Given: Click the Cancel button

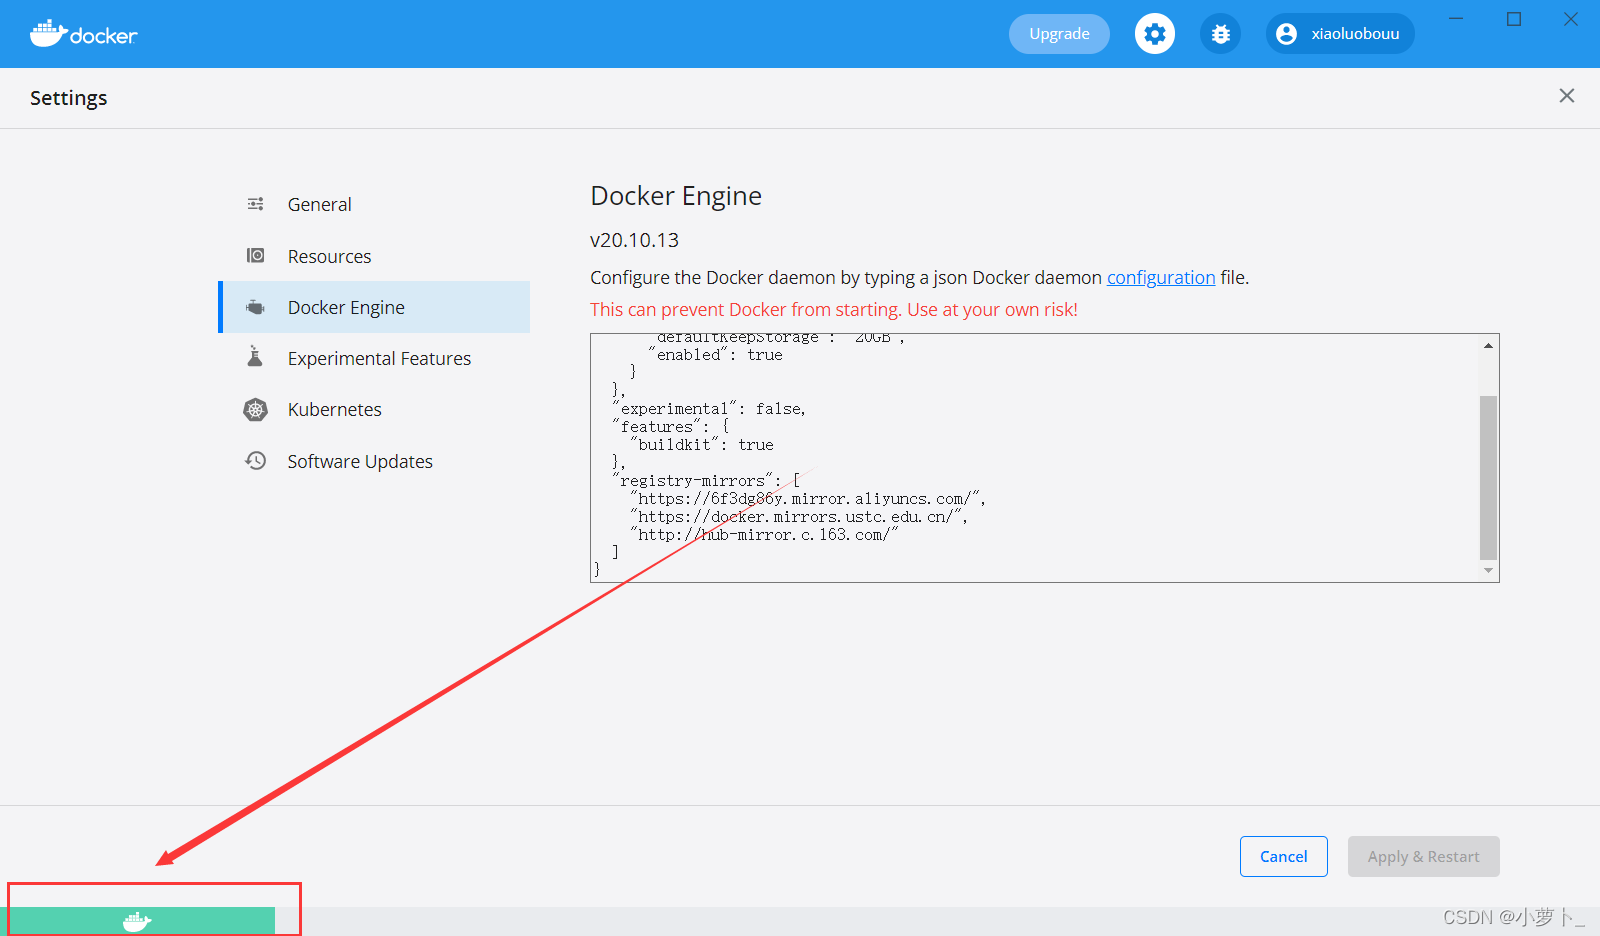Looking at the screenshot, I should pyautogui.click(x=1283, y=856).
